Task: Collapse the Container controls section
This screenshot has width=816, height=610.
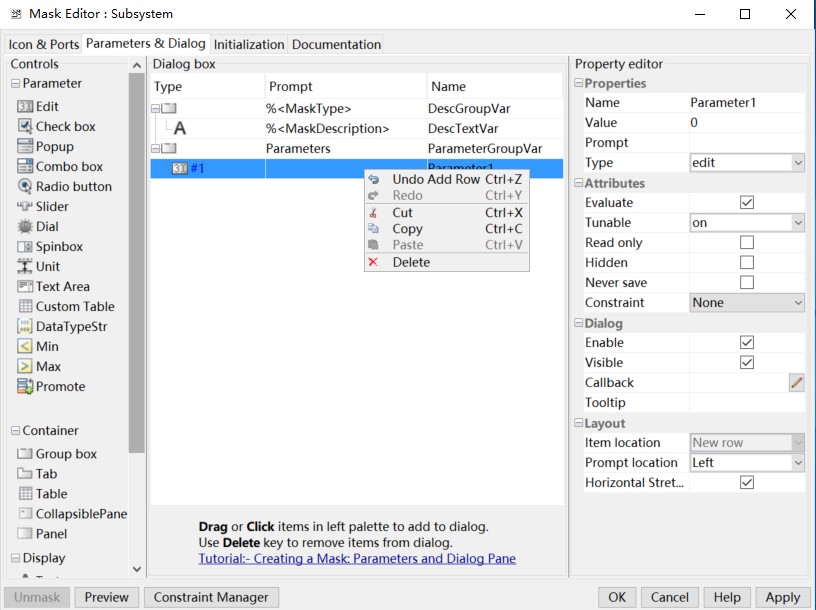Action: click(x=16, y=430)
